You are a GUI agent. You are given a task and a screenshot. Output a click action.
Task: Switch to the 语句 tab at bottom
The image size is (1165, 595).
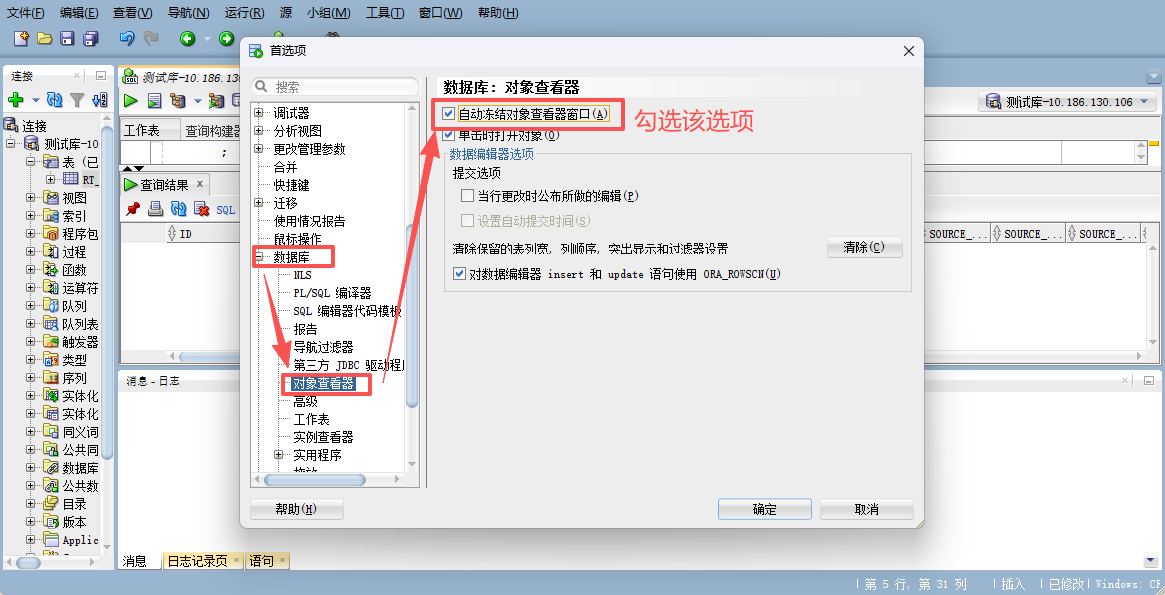(267, 561)
